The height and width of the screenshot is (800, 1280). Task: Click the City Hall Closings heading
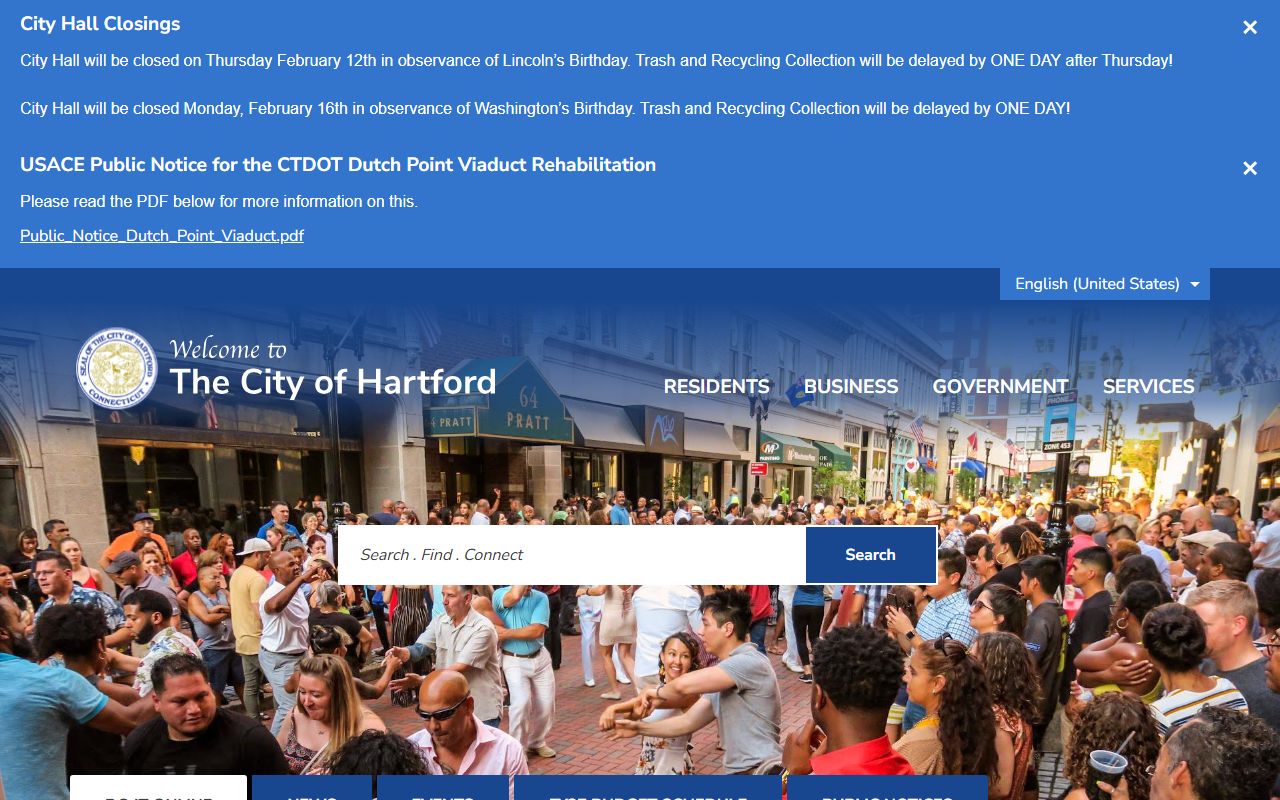click(x=100, y=24)
